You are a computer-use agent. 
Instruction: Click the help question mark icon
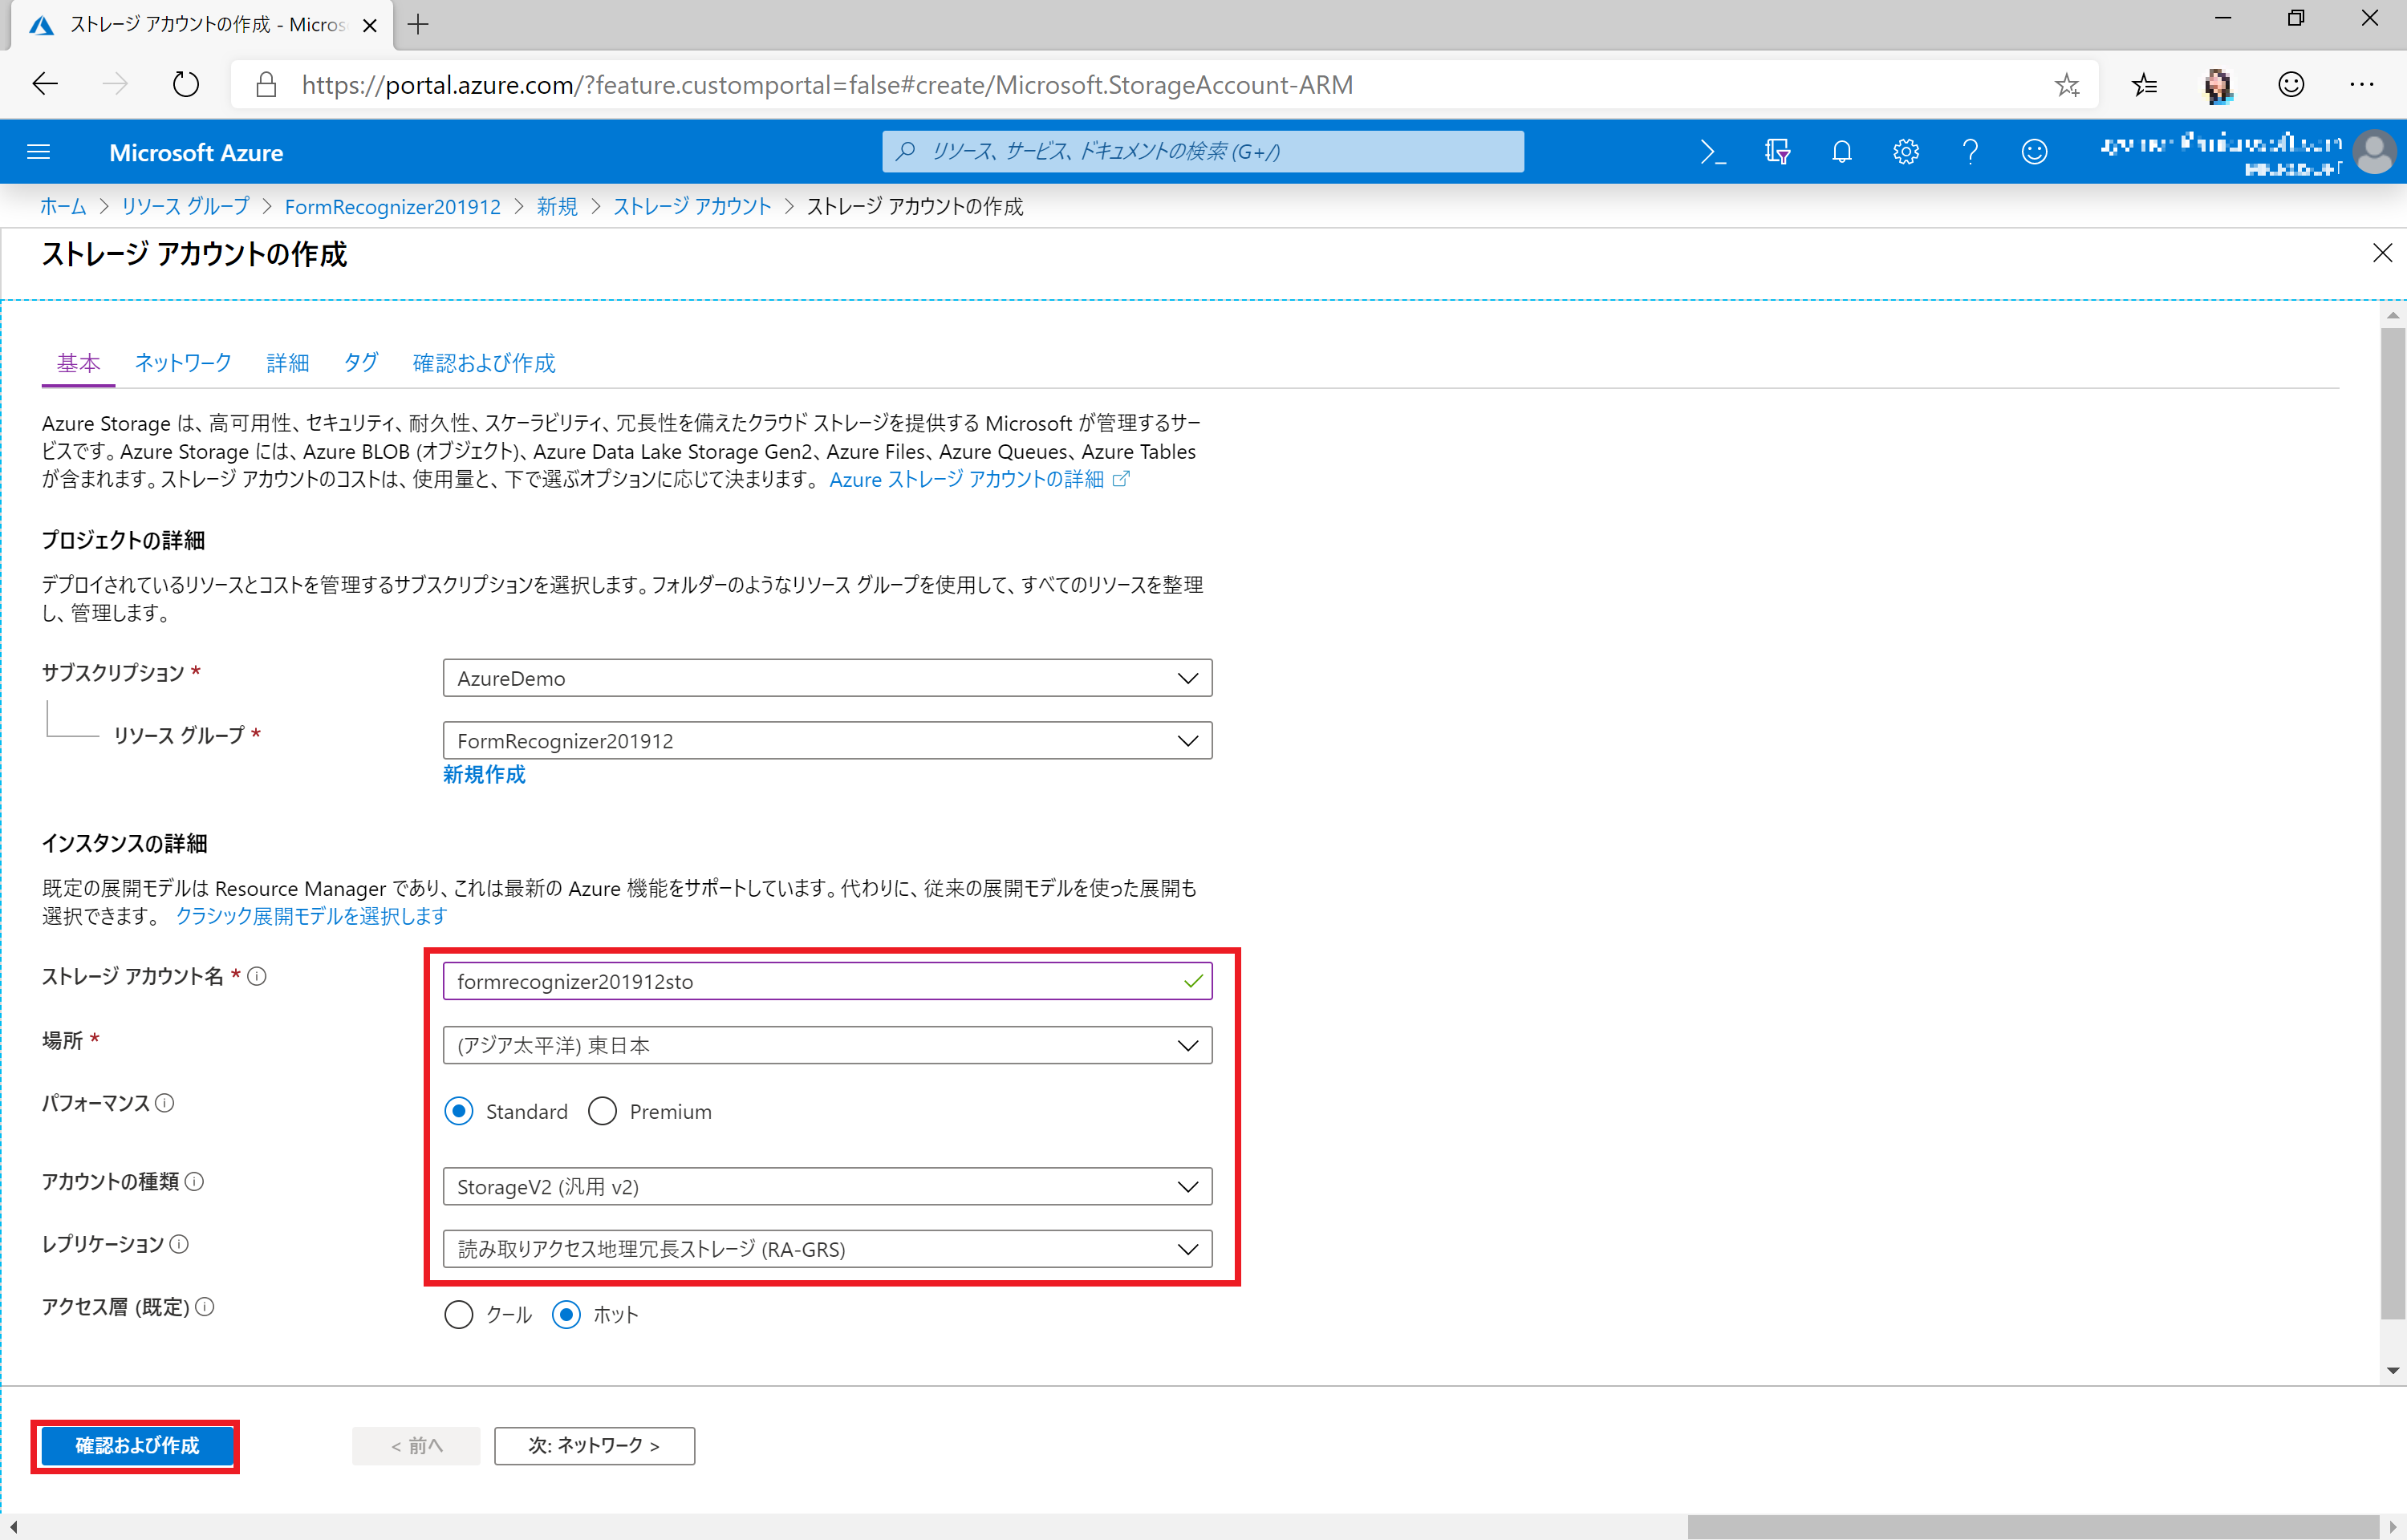[1970, 152]
